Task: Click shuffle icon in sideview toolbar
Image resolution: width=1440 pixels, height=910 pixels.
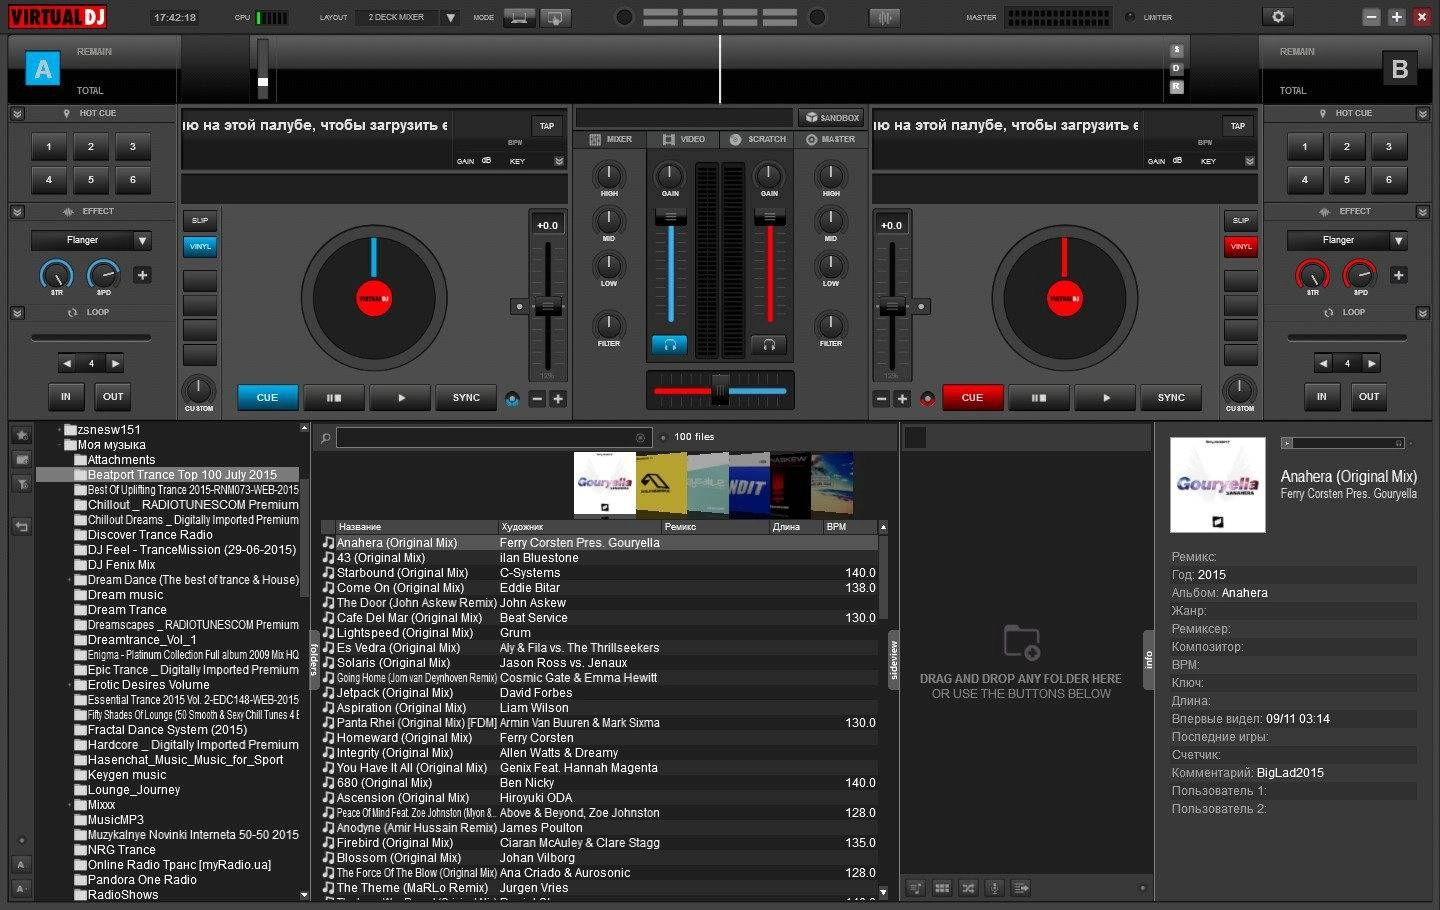Action: click(x=968, y=888)
